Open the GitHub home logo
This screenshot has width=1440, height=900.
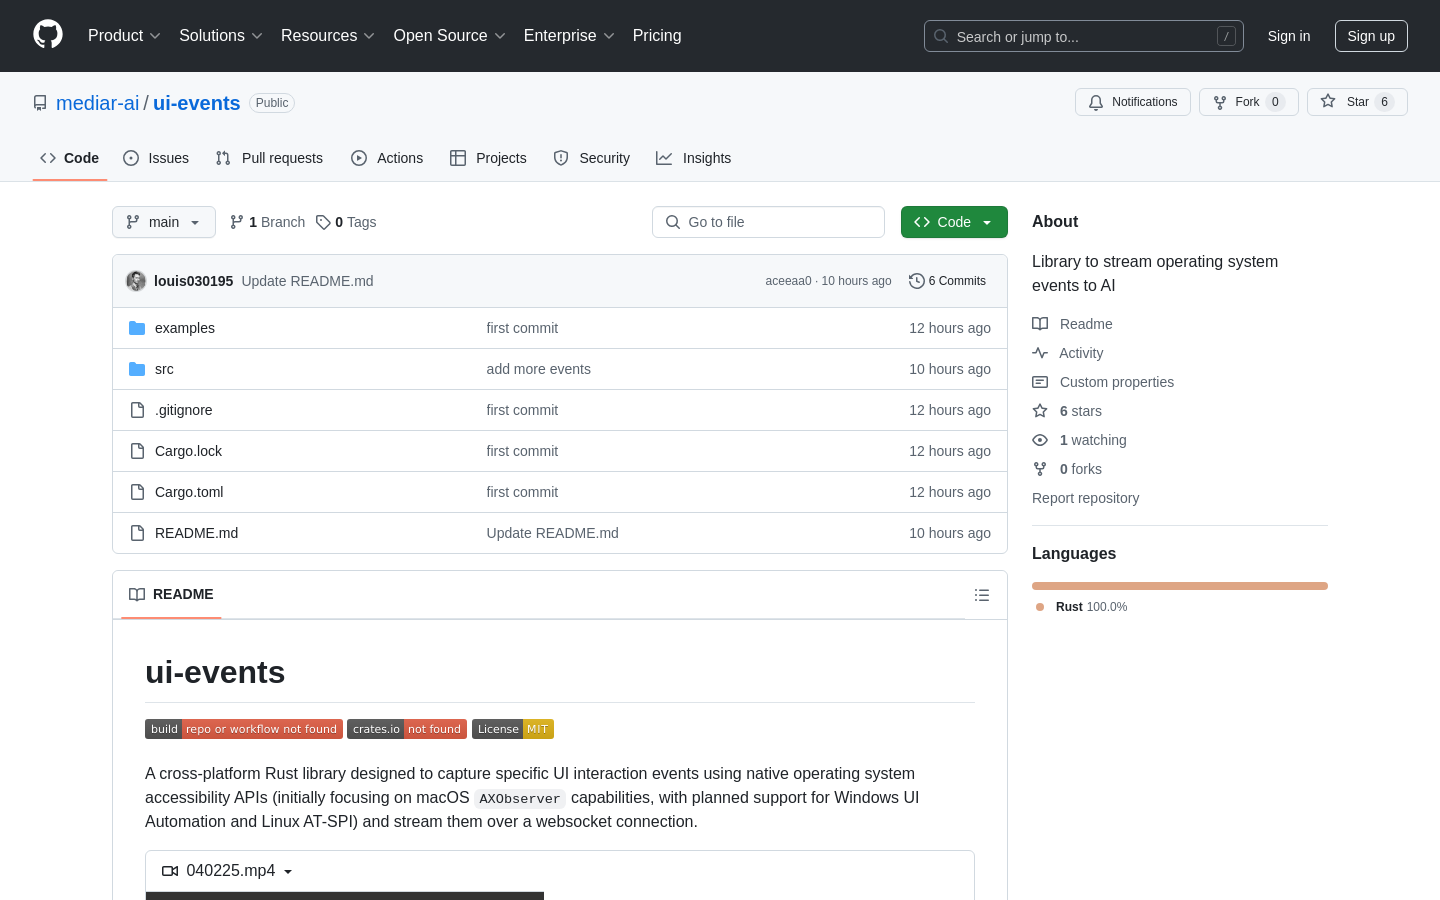pyautogui.click(x=48, y=35)
